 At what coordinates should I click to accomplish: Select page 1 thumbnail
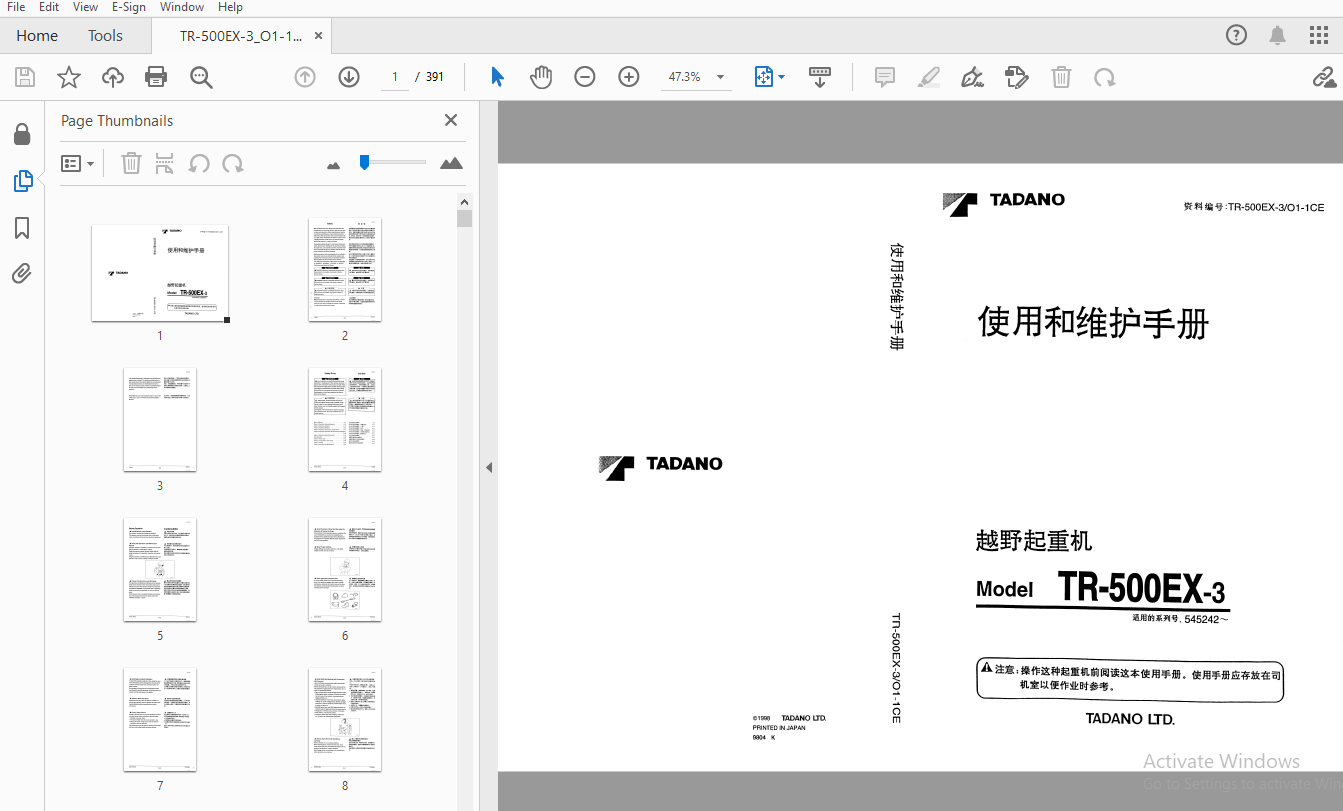click(160, 273)
